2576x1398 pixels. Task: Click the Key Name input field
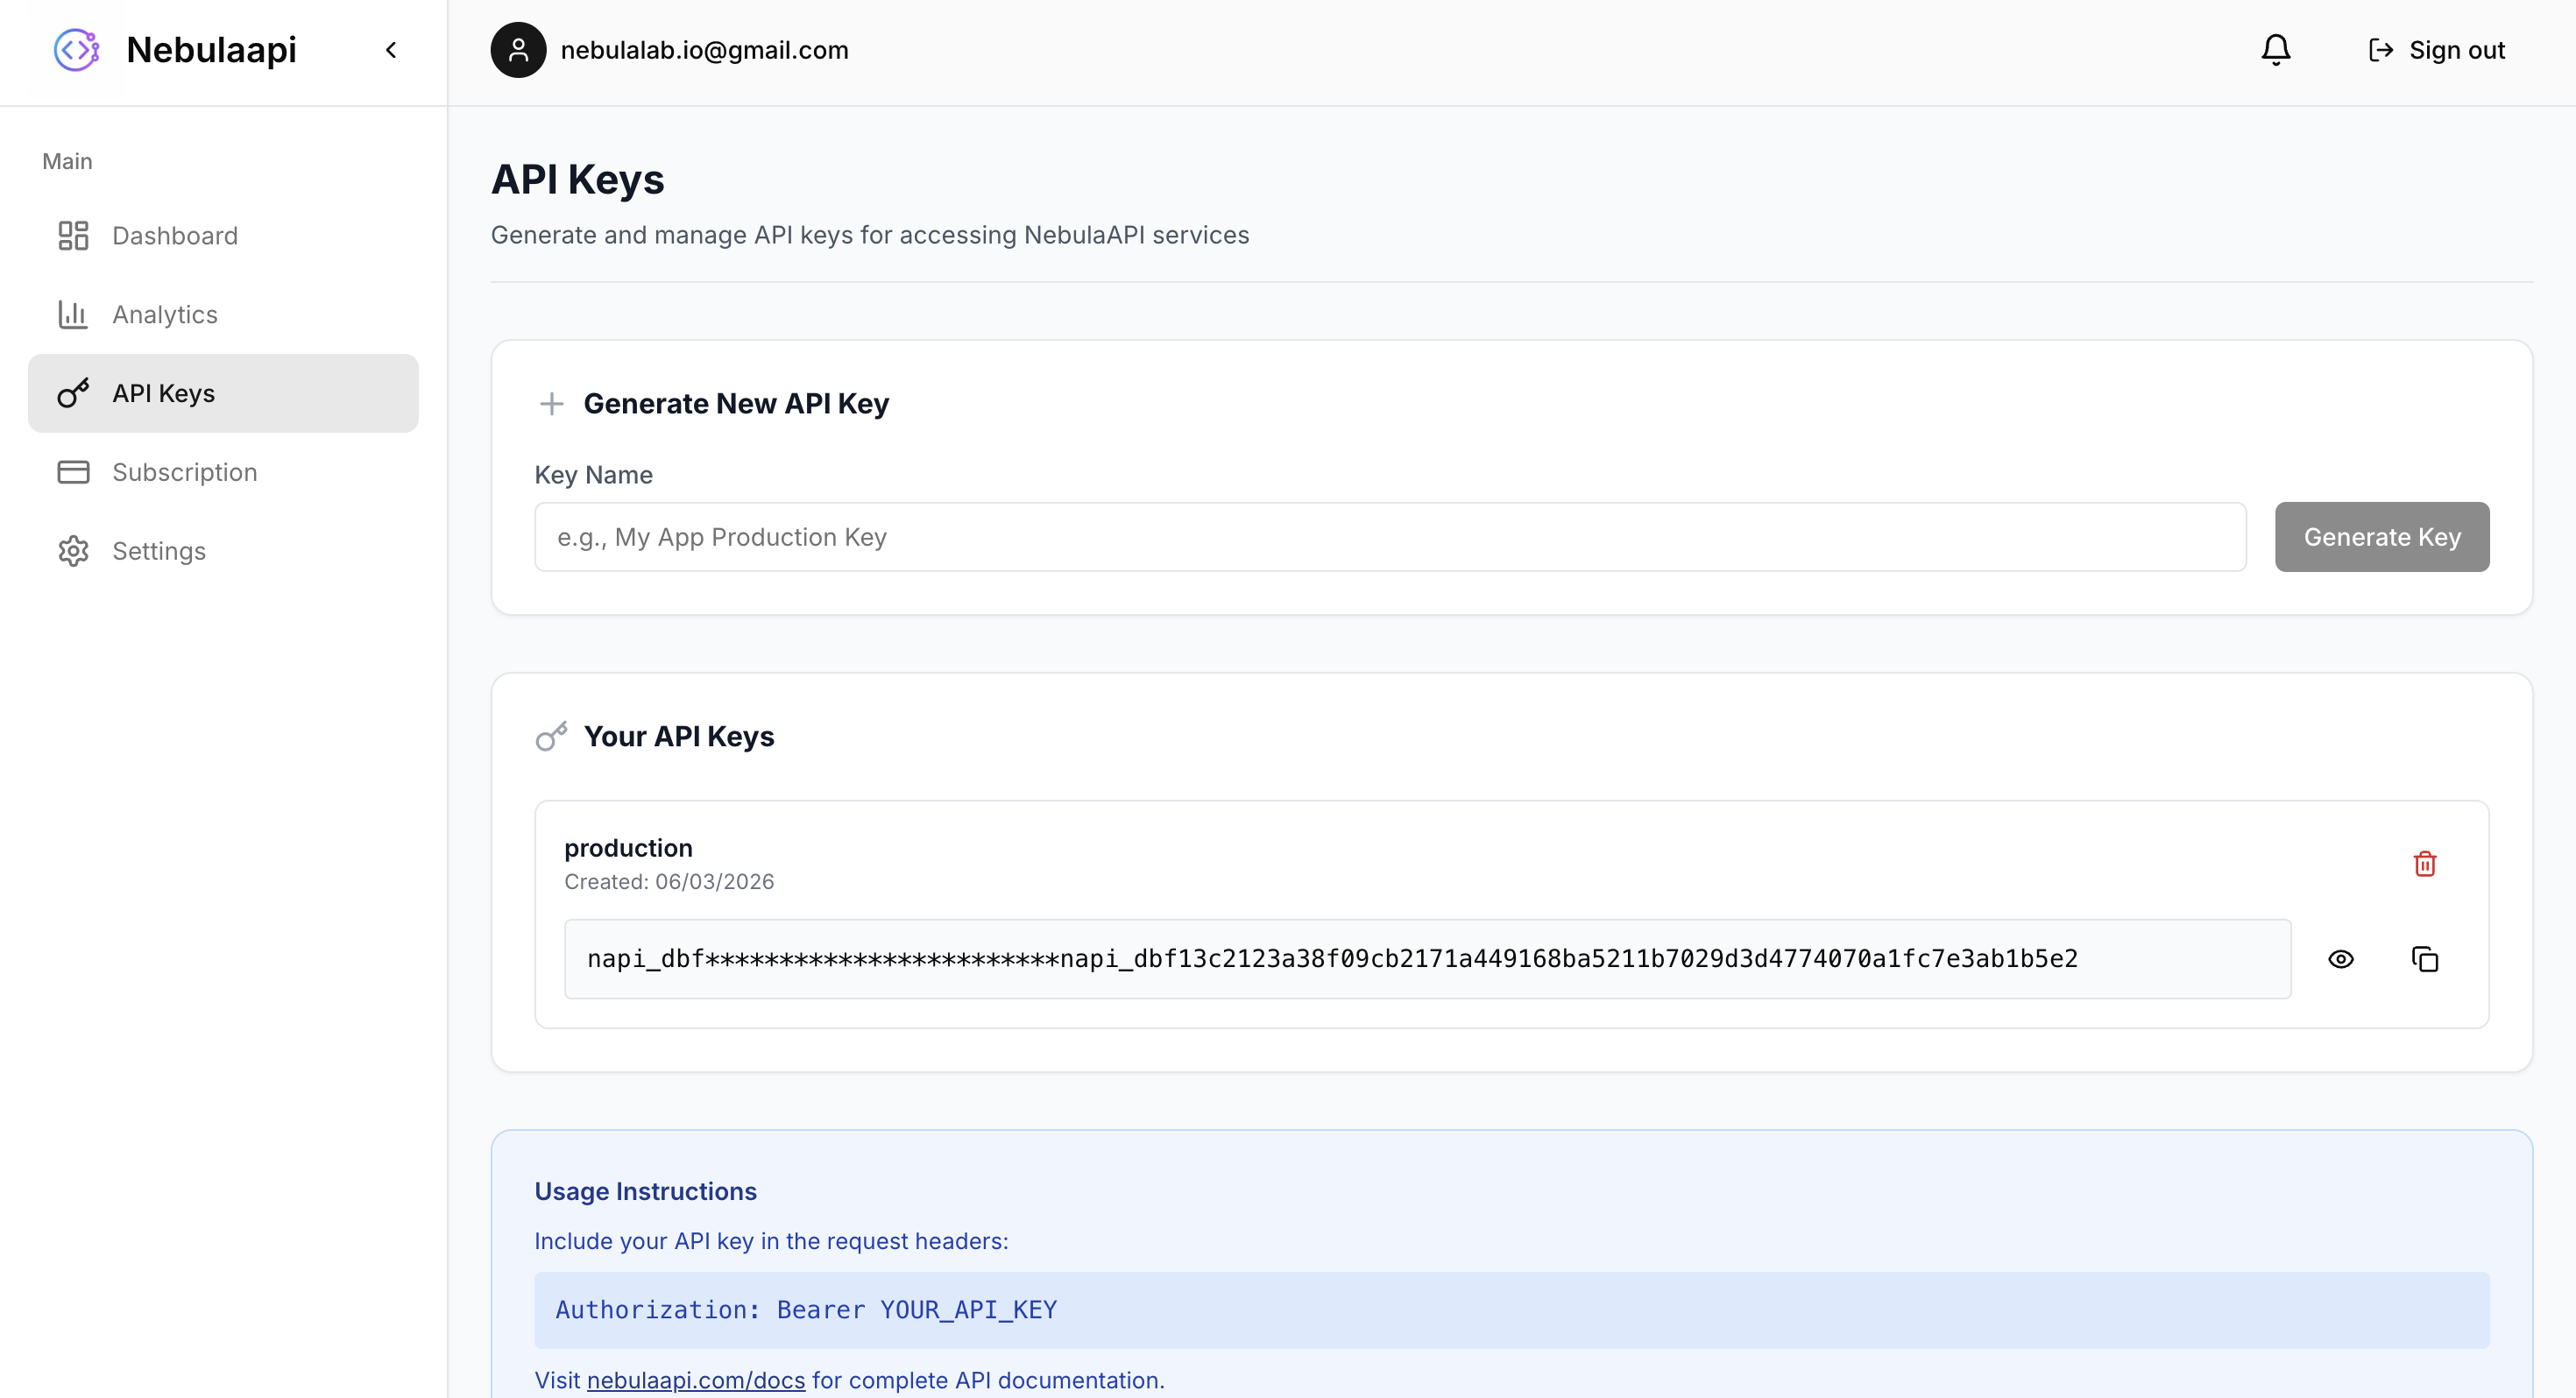coord(1390,537)
